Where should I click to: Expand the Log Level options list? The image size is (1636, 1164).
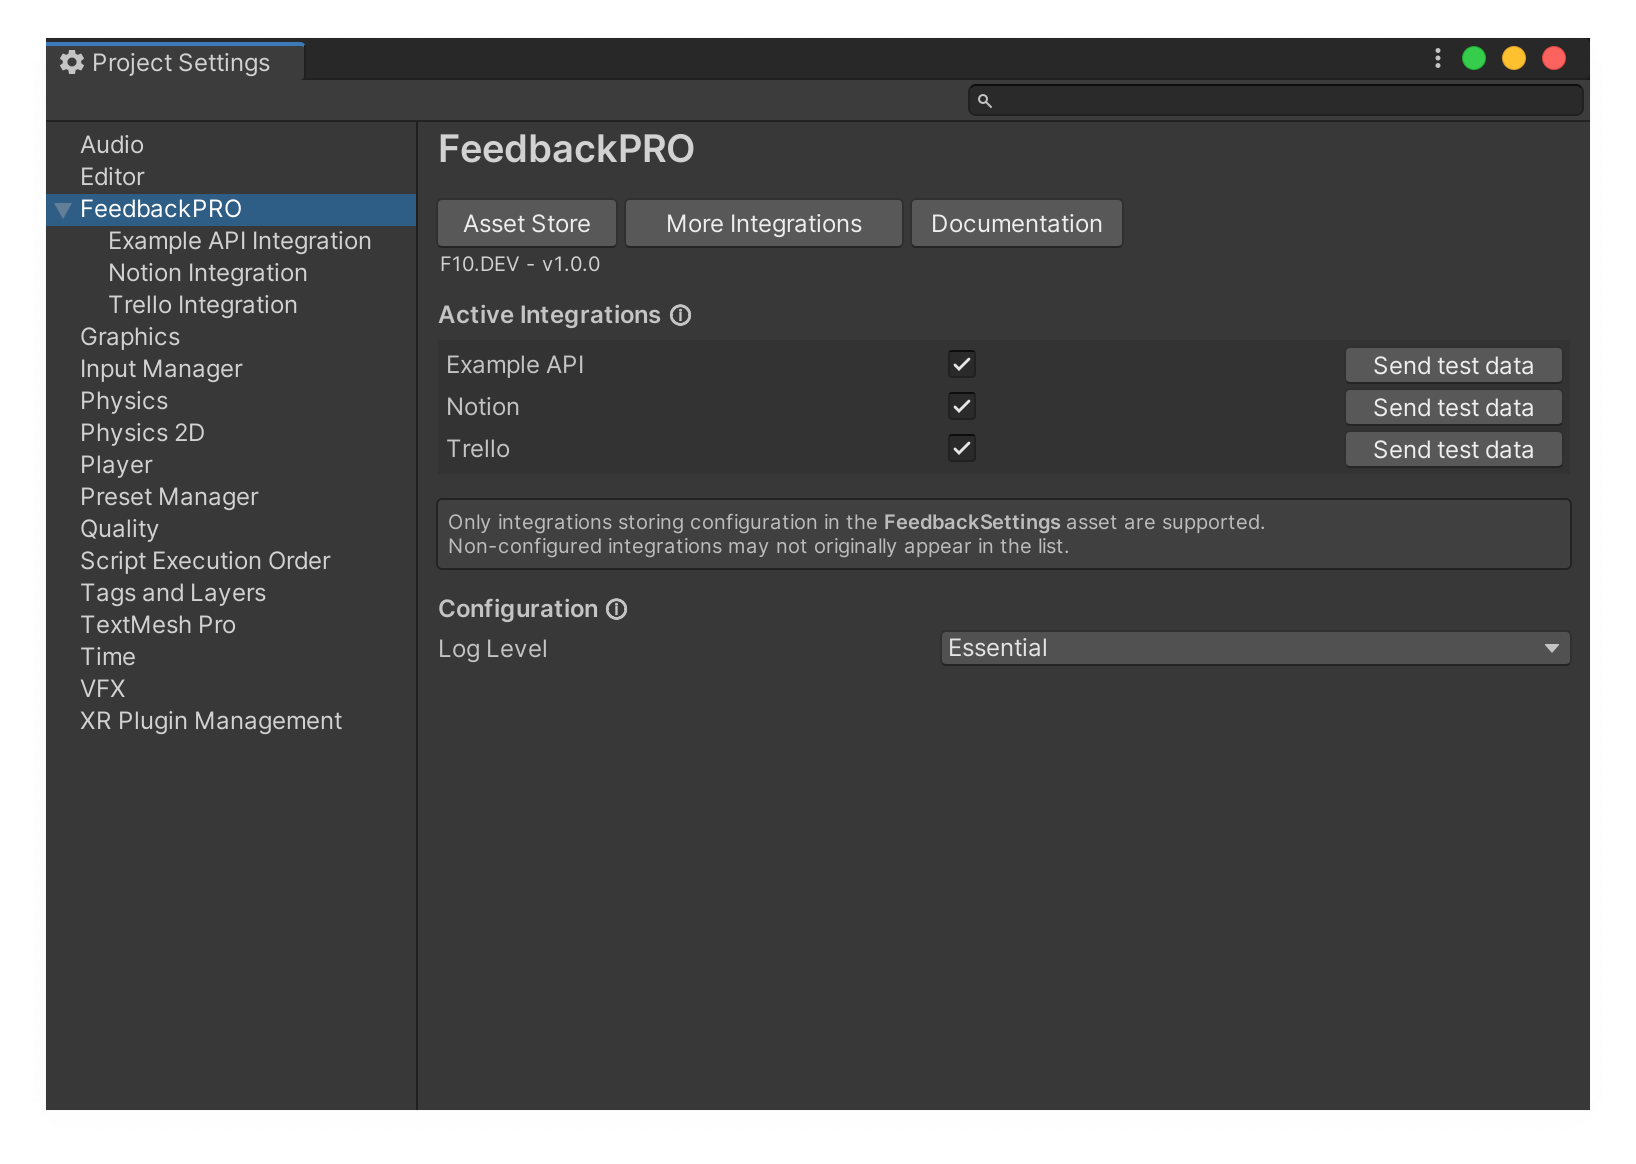tap(1552, 648)
